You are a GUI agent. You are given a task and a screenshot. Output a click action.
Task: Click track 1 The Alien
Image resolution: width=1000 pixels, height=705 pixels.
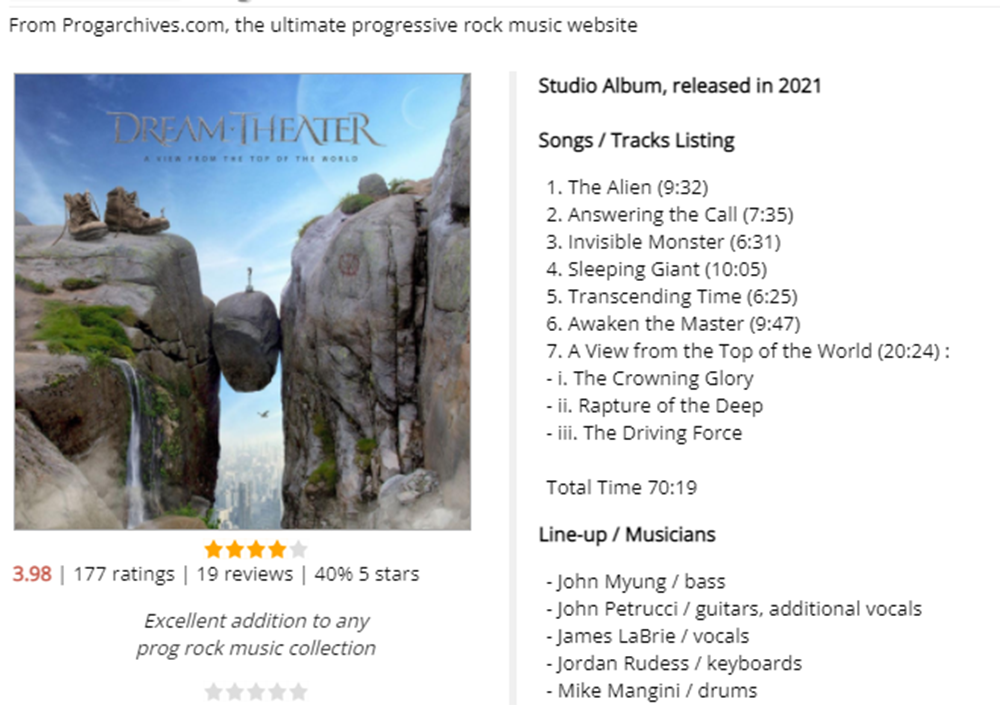tap(628, 187)
